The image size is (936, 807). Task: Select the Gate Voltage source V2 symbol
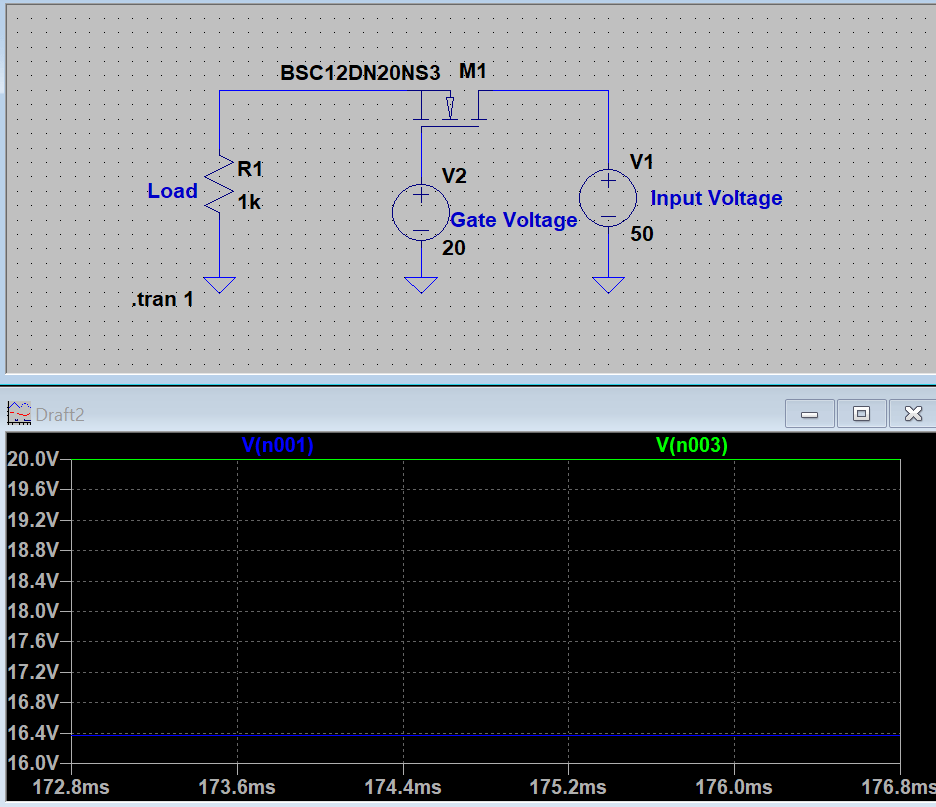tap(420, 213)
